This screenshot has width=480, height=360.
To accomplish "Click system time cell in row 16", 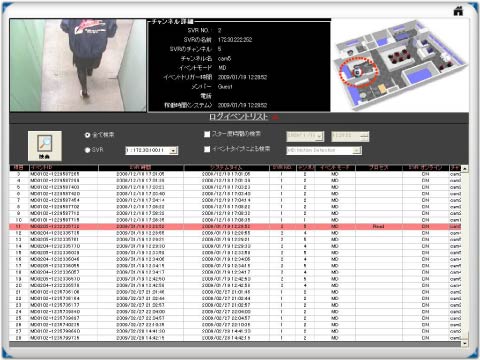I will [x=226, y=259].
